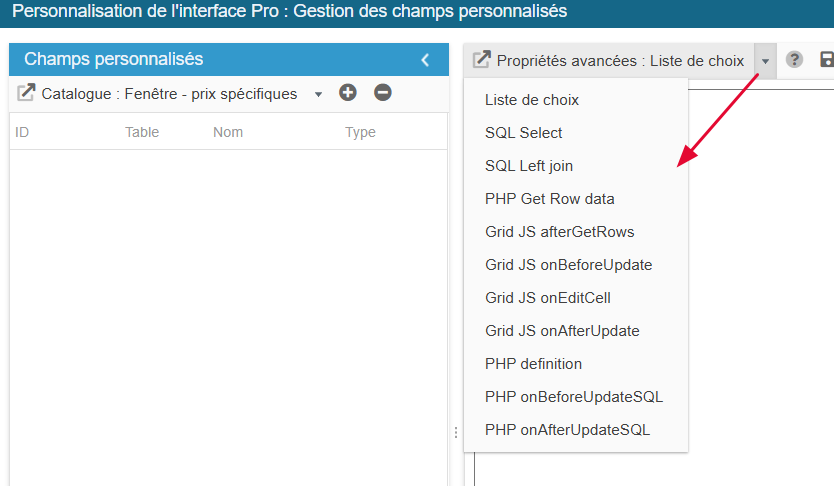
Task: Select PHP Get Row data
Action: [x=550, y=199]
